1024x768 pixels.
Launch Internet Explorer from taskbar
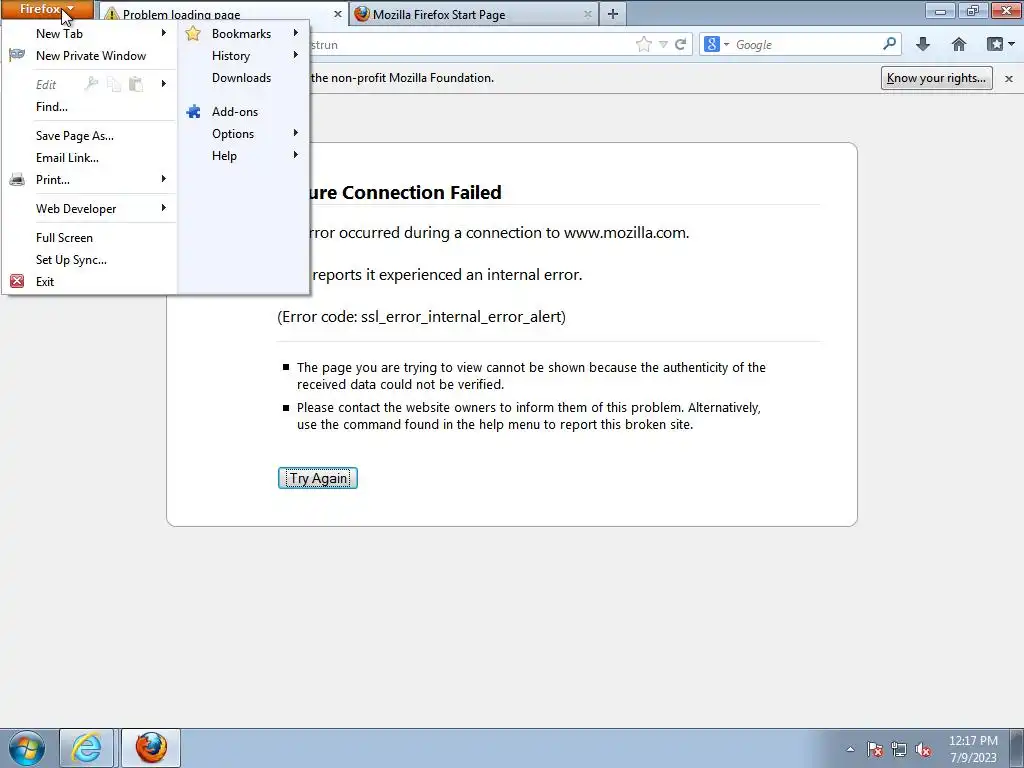pyautogui.click(x=87, y=748)
